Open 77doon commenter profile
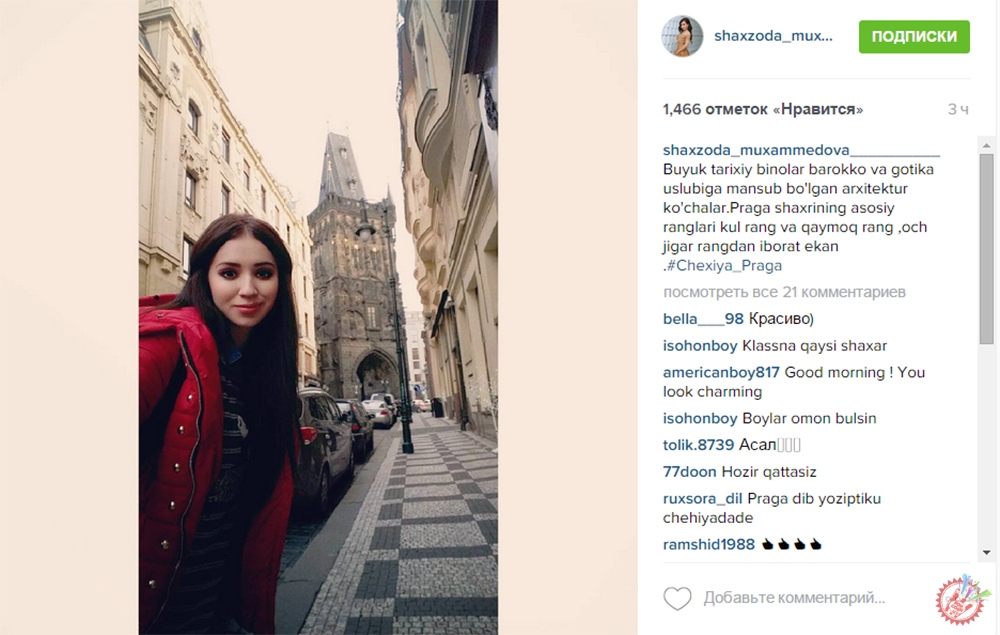Screen dimensions: 1000x635 [x=689, y=472]
